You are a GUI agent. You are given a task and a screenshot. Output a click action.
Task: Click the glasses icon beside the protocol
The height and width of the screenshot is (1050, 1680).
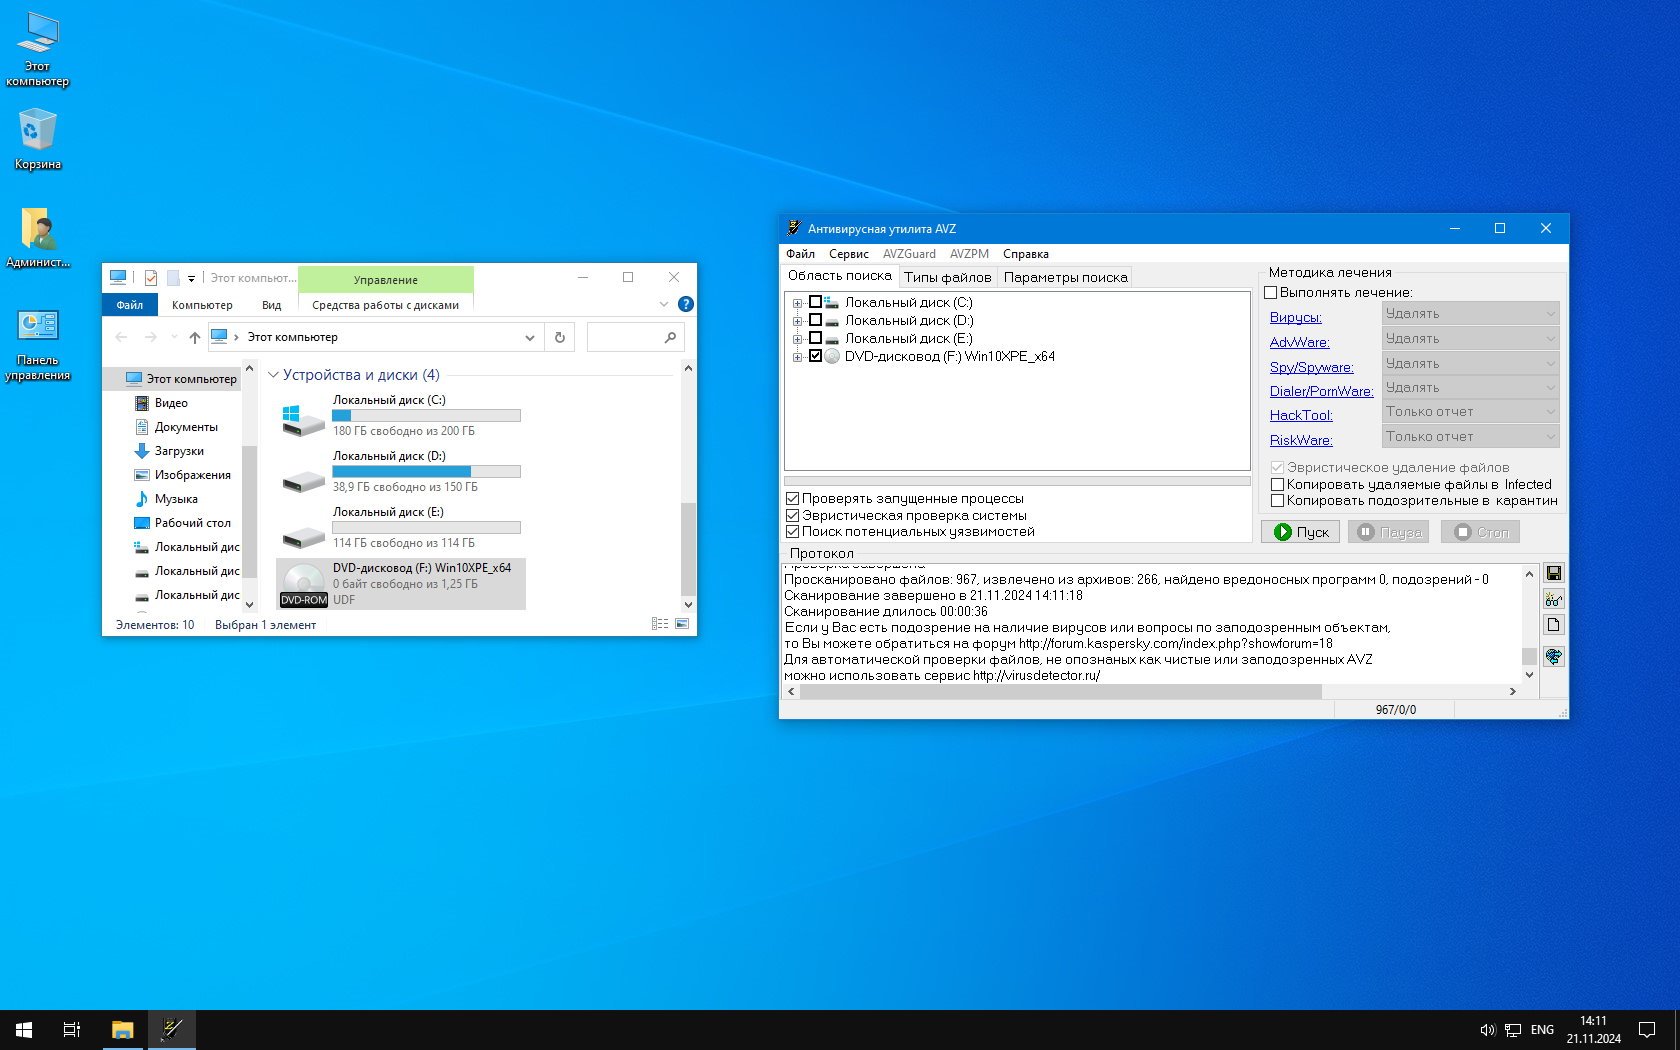pyautogui.click(x=1553, y=599)
